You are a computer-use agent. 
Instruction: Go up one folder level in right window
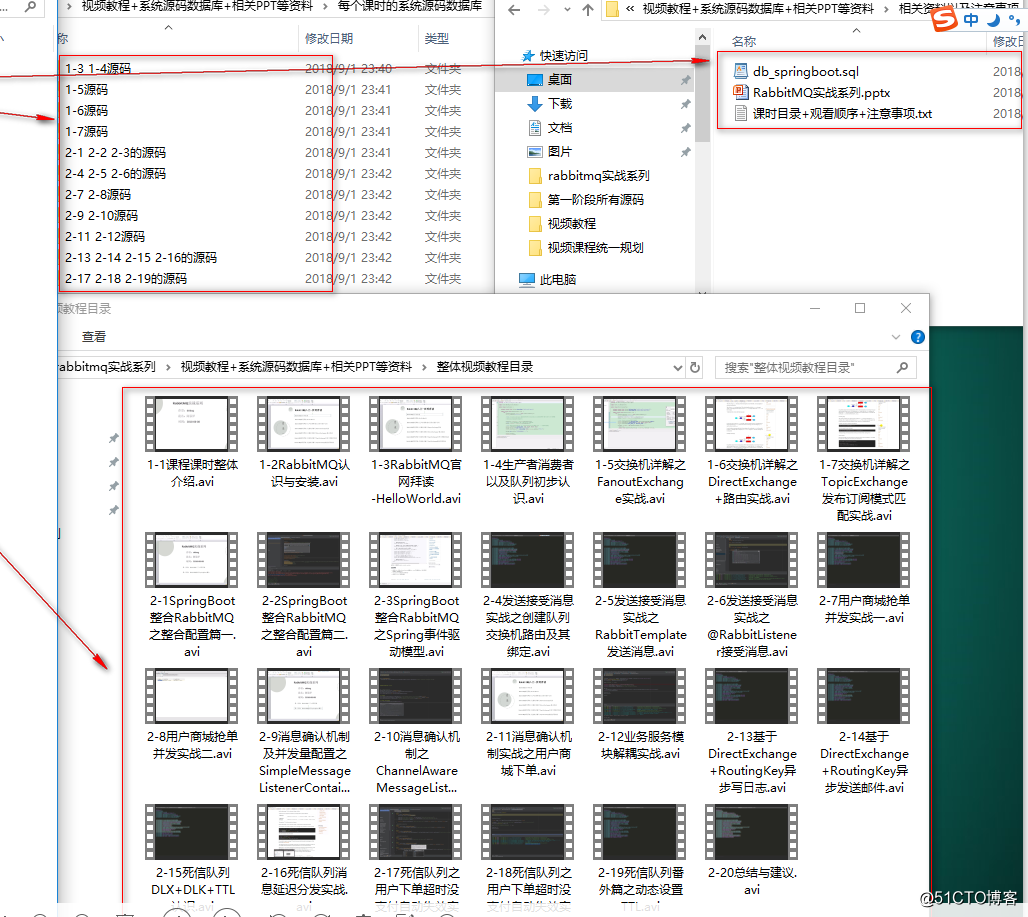point(587,9)
